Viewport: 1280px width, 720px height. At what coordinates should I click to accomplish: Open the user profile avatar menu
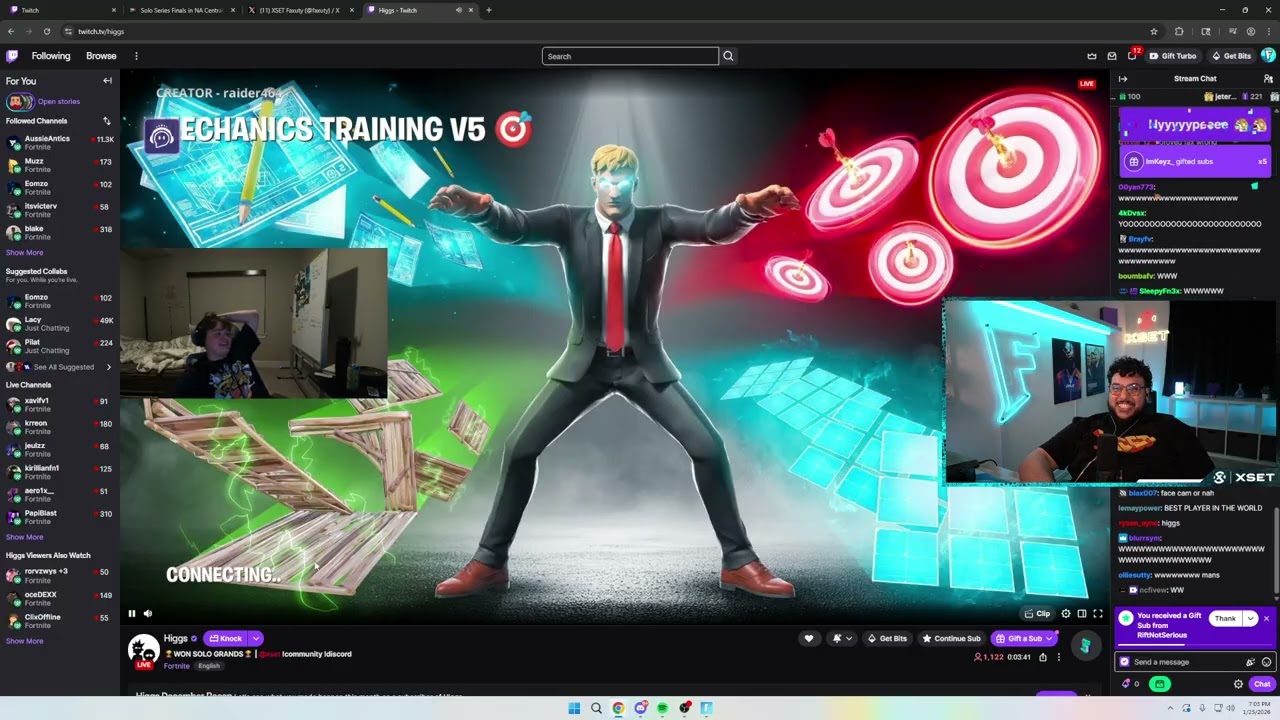pos(1268,56)
